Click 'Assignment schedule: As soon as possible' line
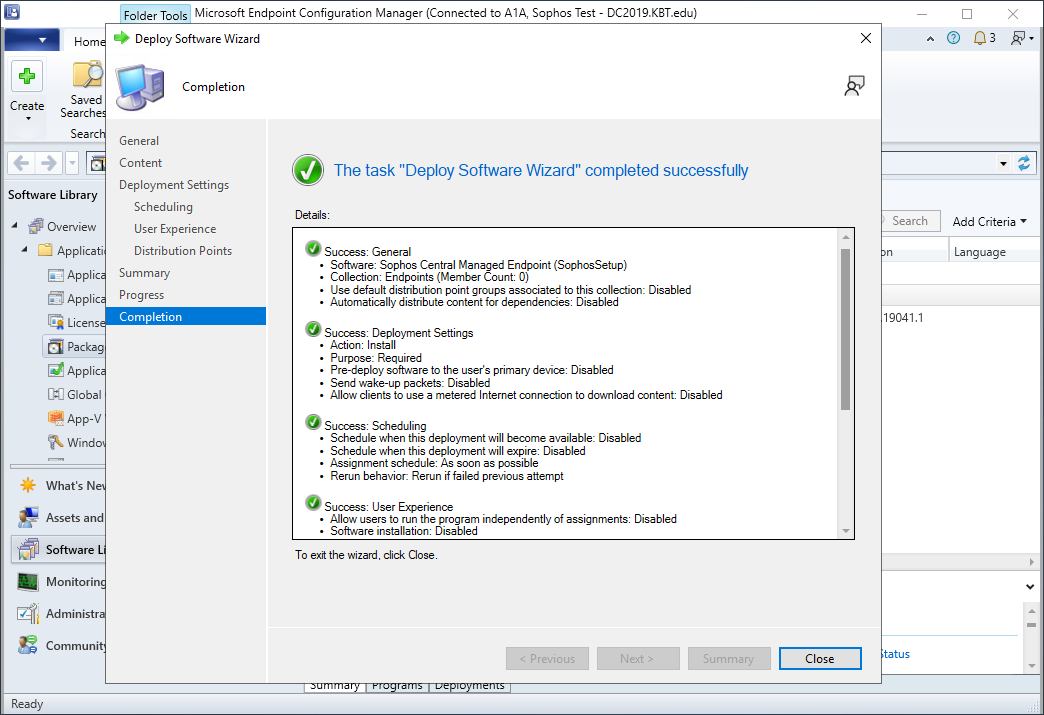 coord(434,463)
